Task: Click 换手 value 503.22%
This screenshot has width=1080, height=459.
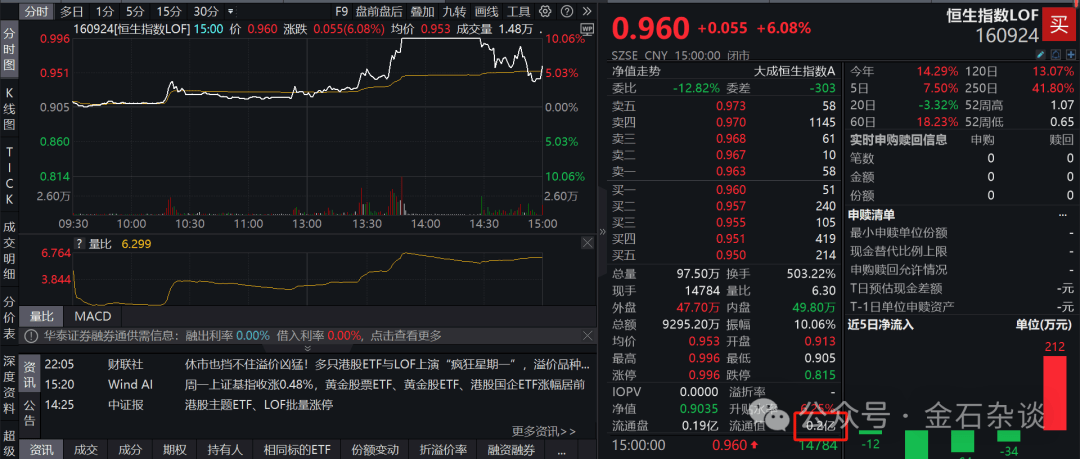Action: click(810, 274)
